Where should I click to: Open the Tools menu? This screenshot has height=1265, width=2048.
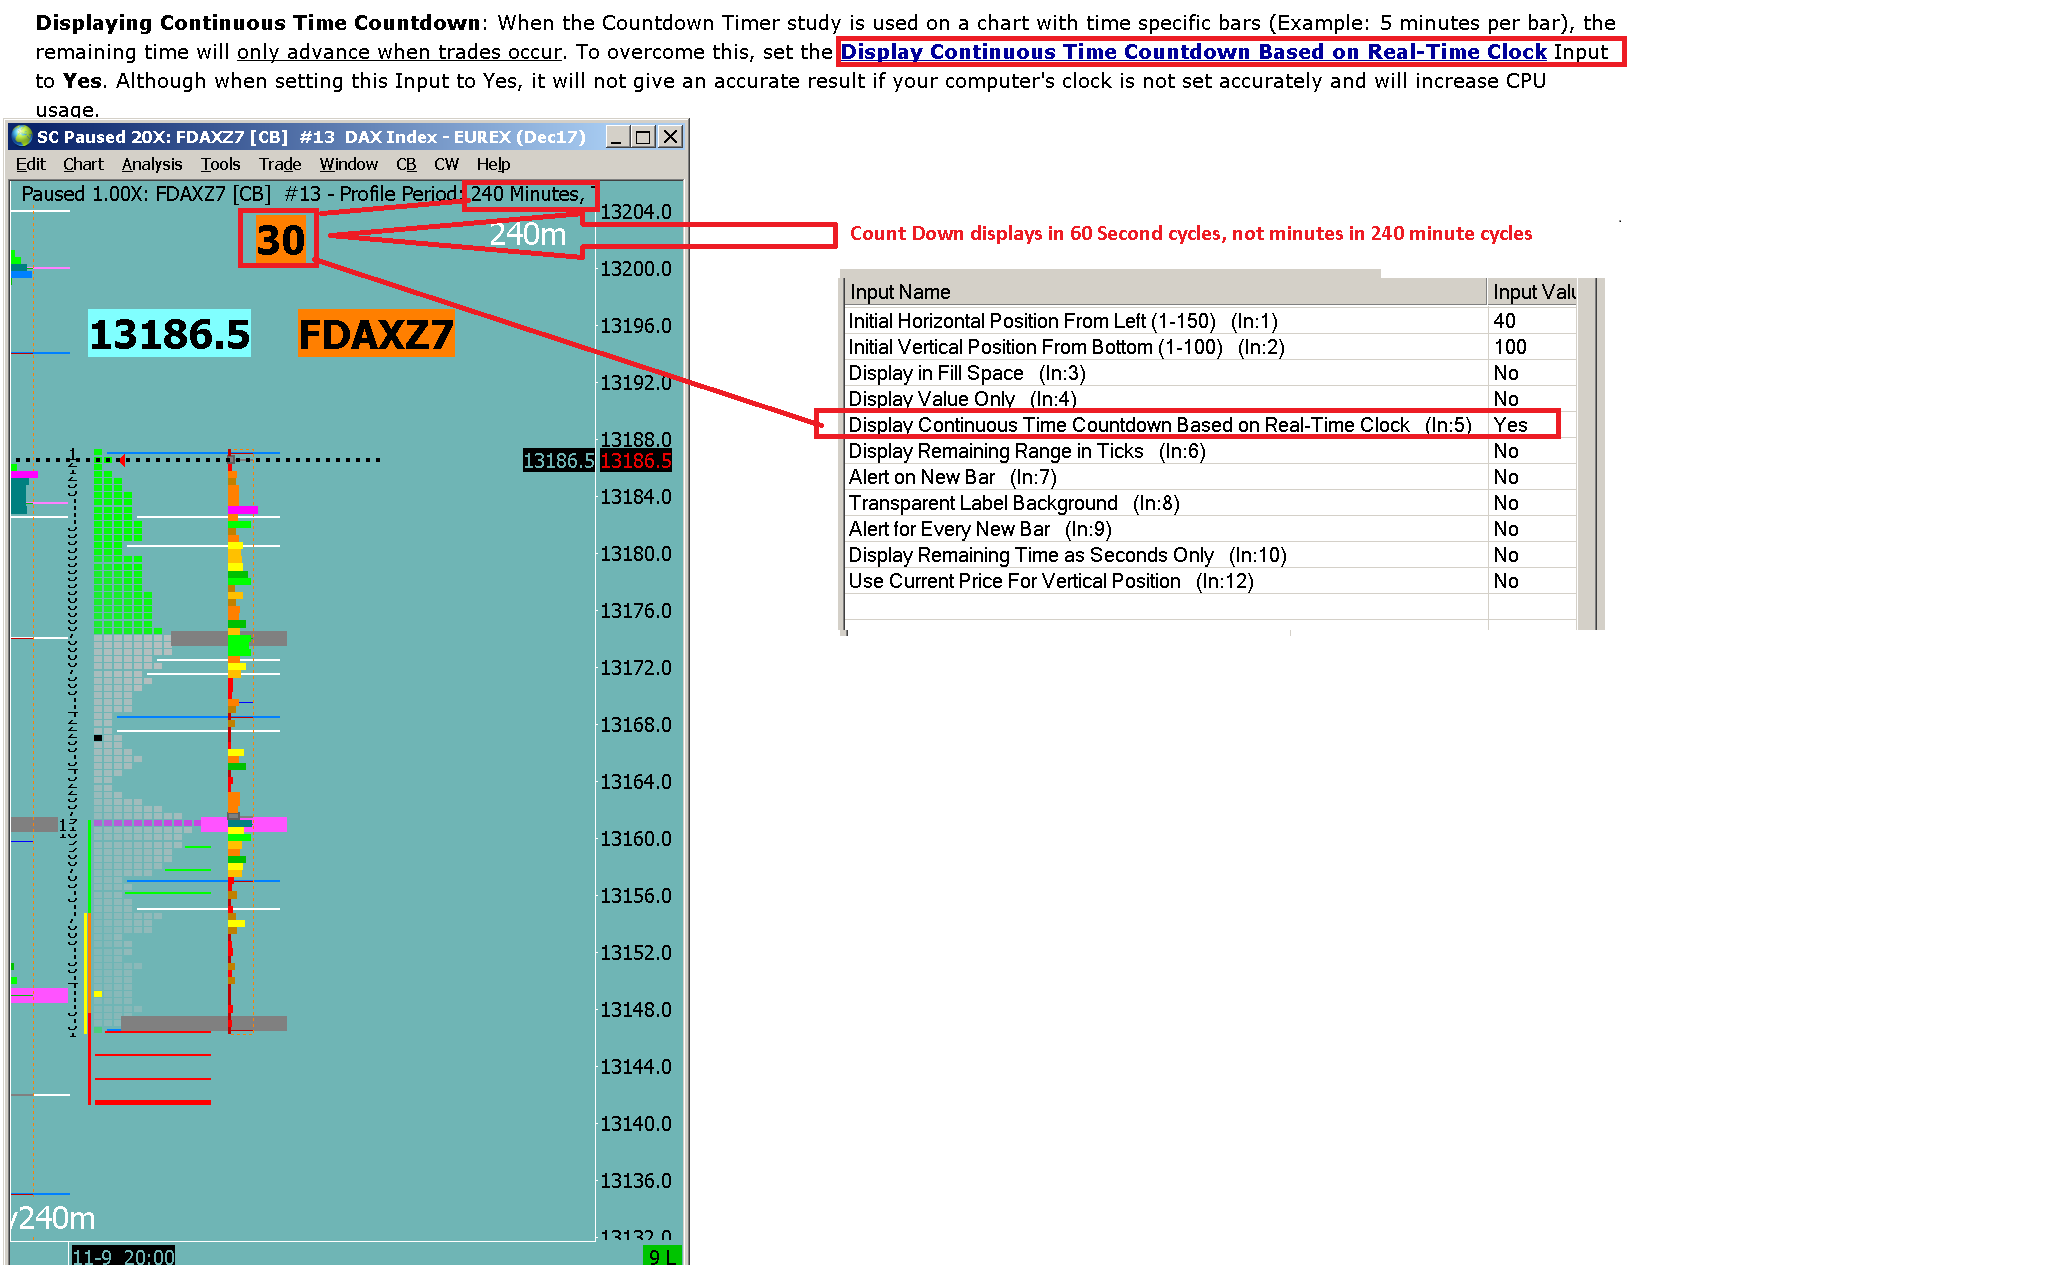[220, 164]
